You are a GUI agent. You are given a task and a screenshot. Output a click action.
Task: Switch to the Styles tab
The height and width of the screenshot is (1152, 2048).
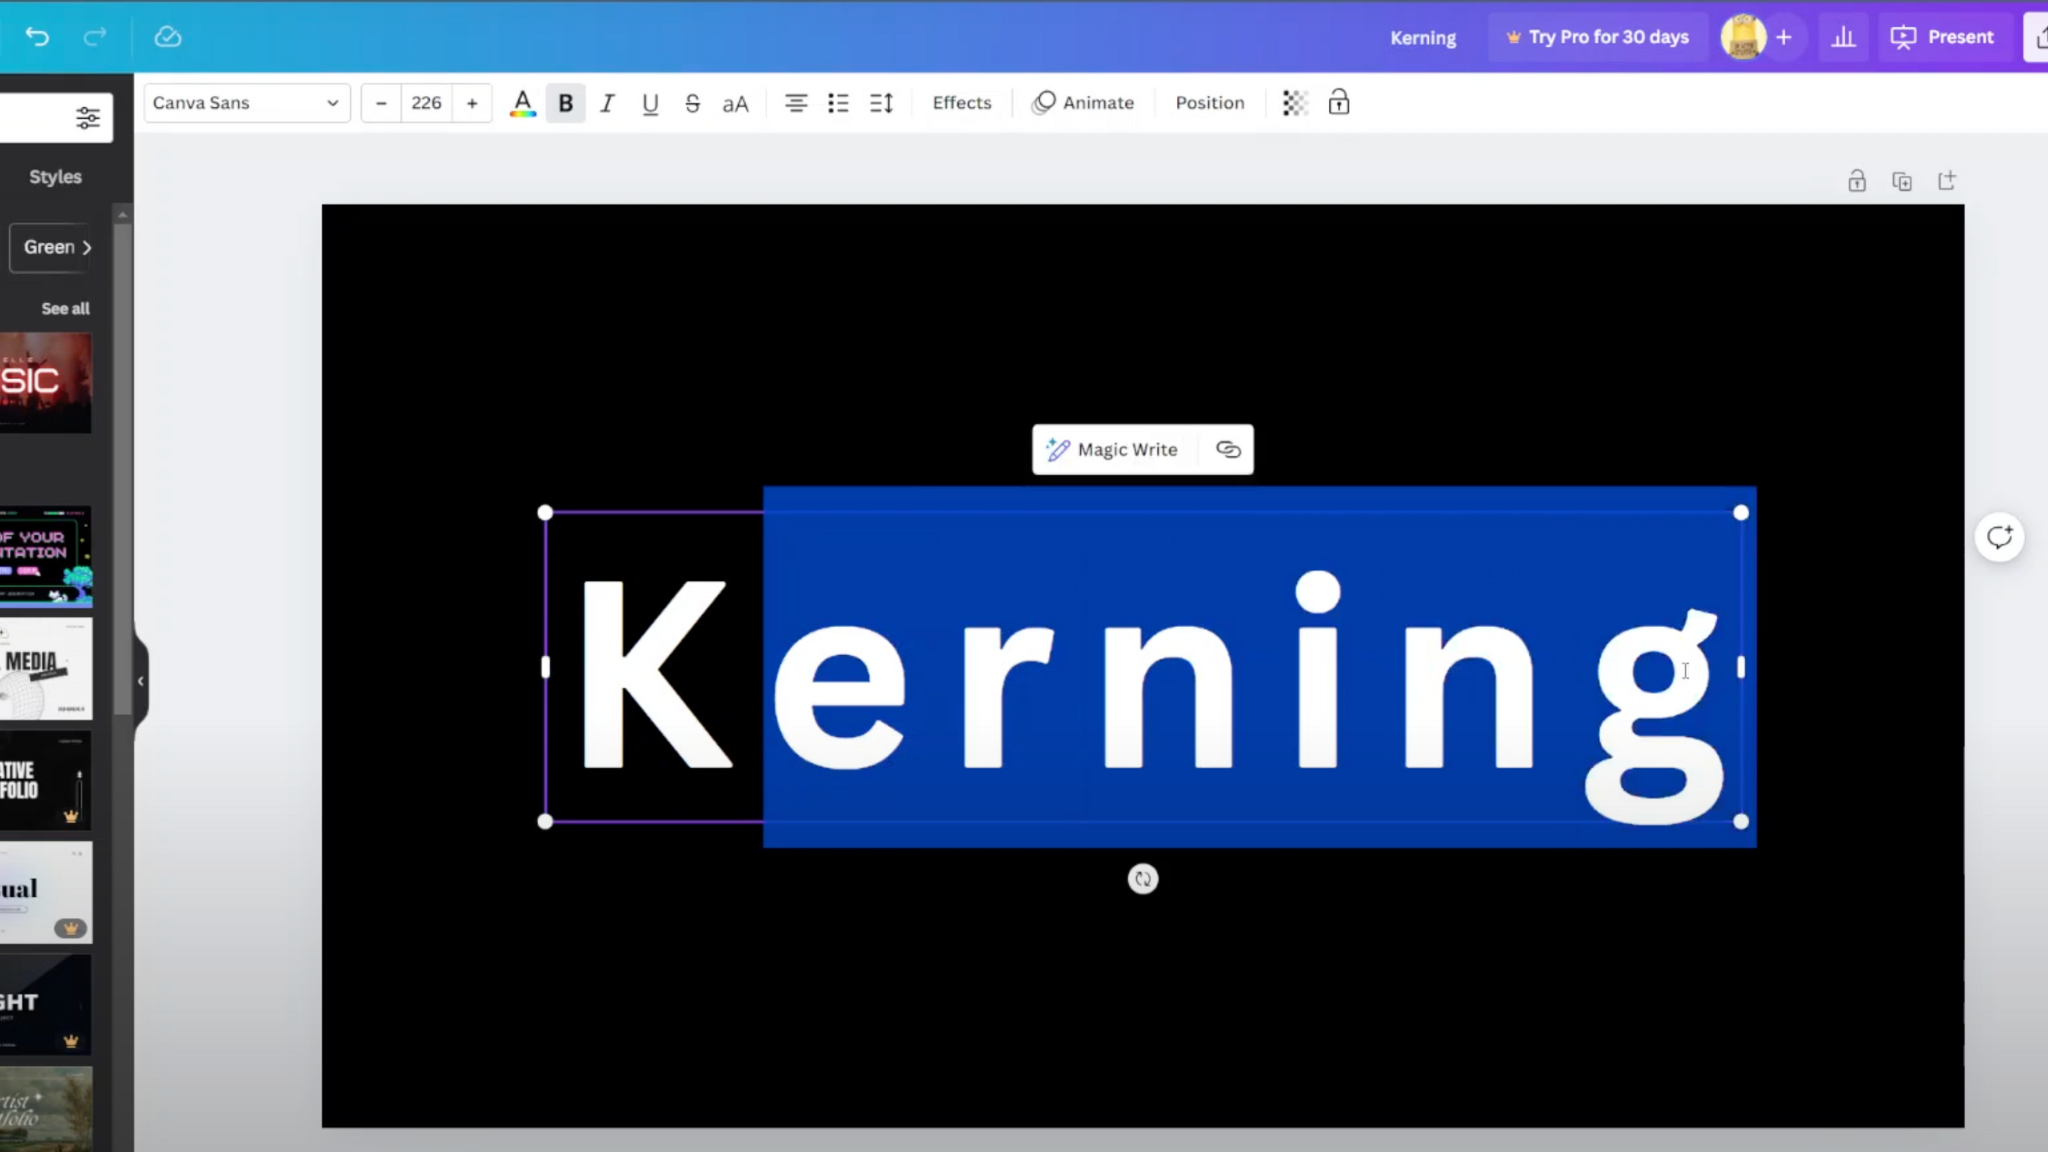[x=55, y=177]
